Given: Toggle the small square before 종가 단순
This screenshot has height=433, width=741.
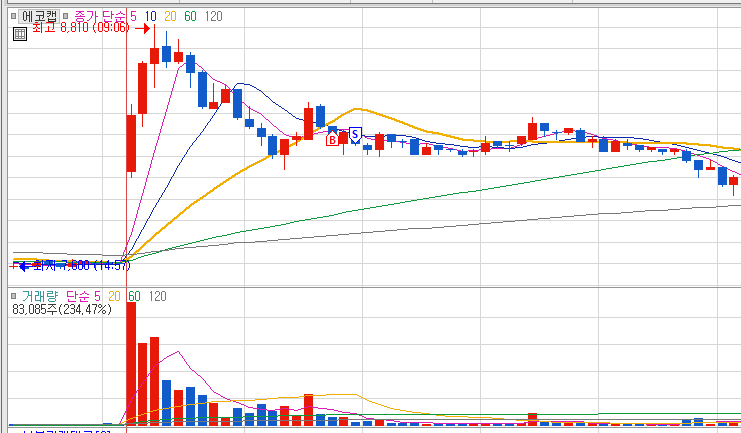Looking at the screenshot, I should [x=66, y=16].
